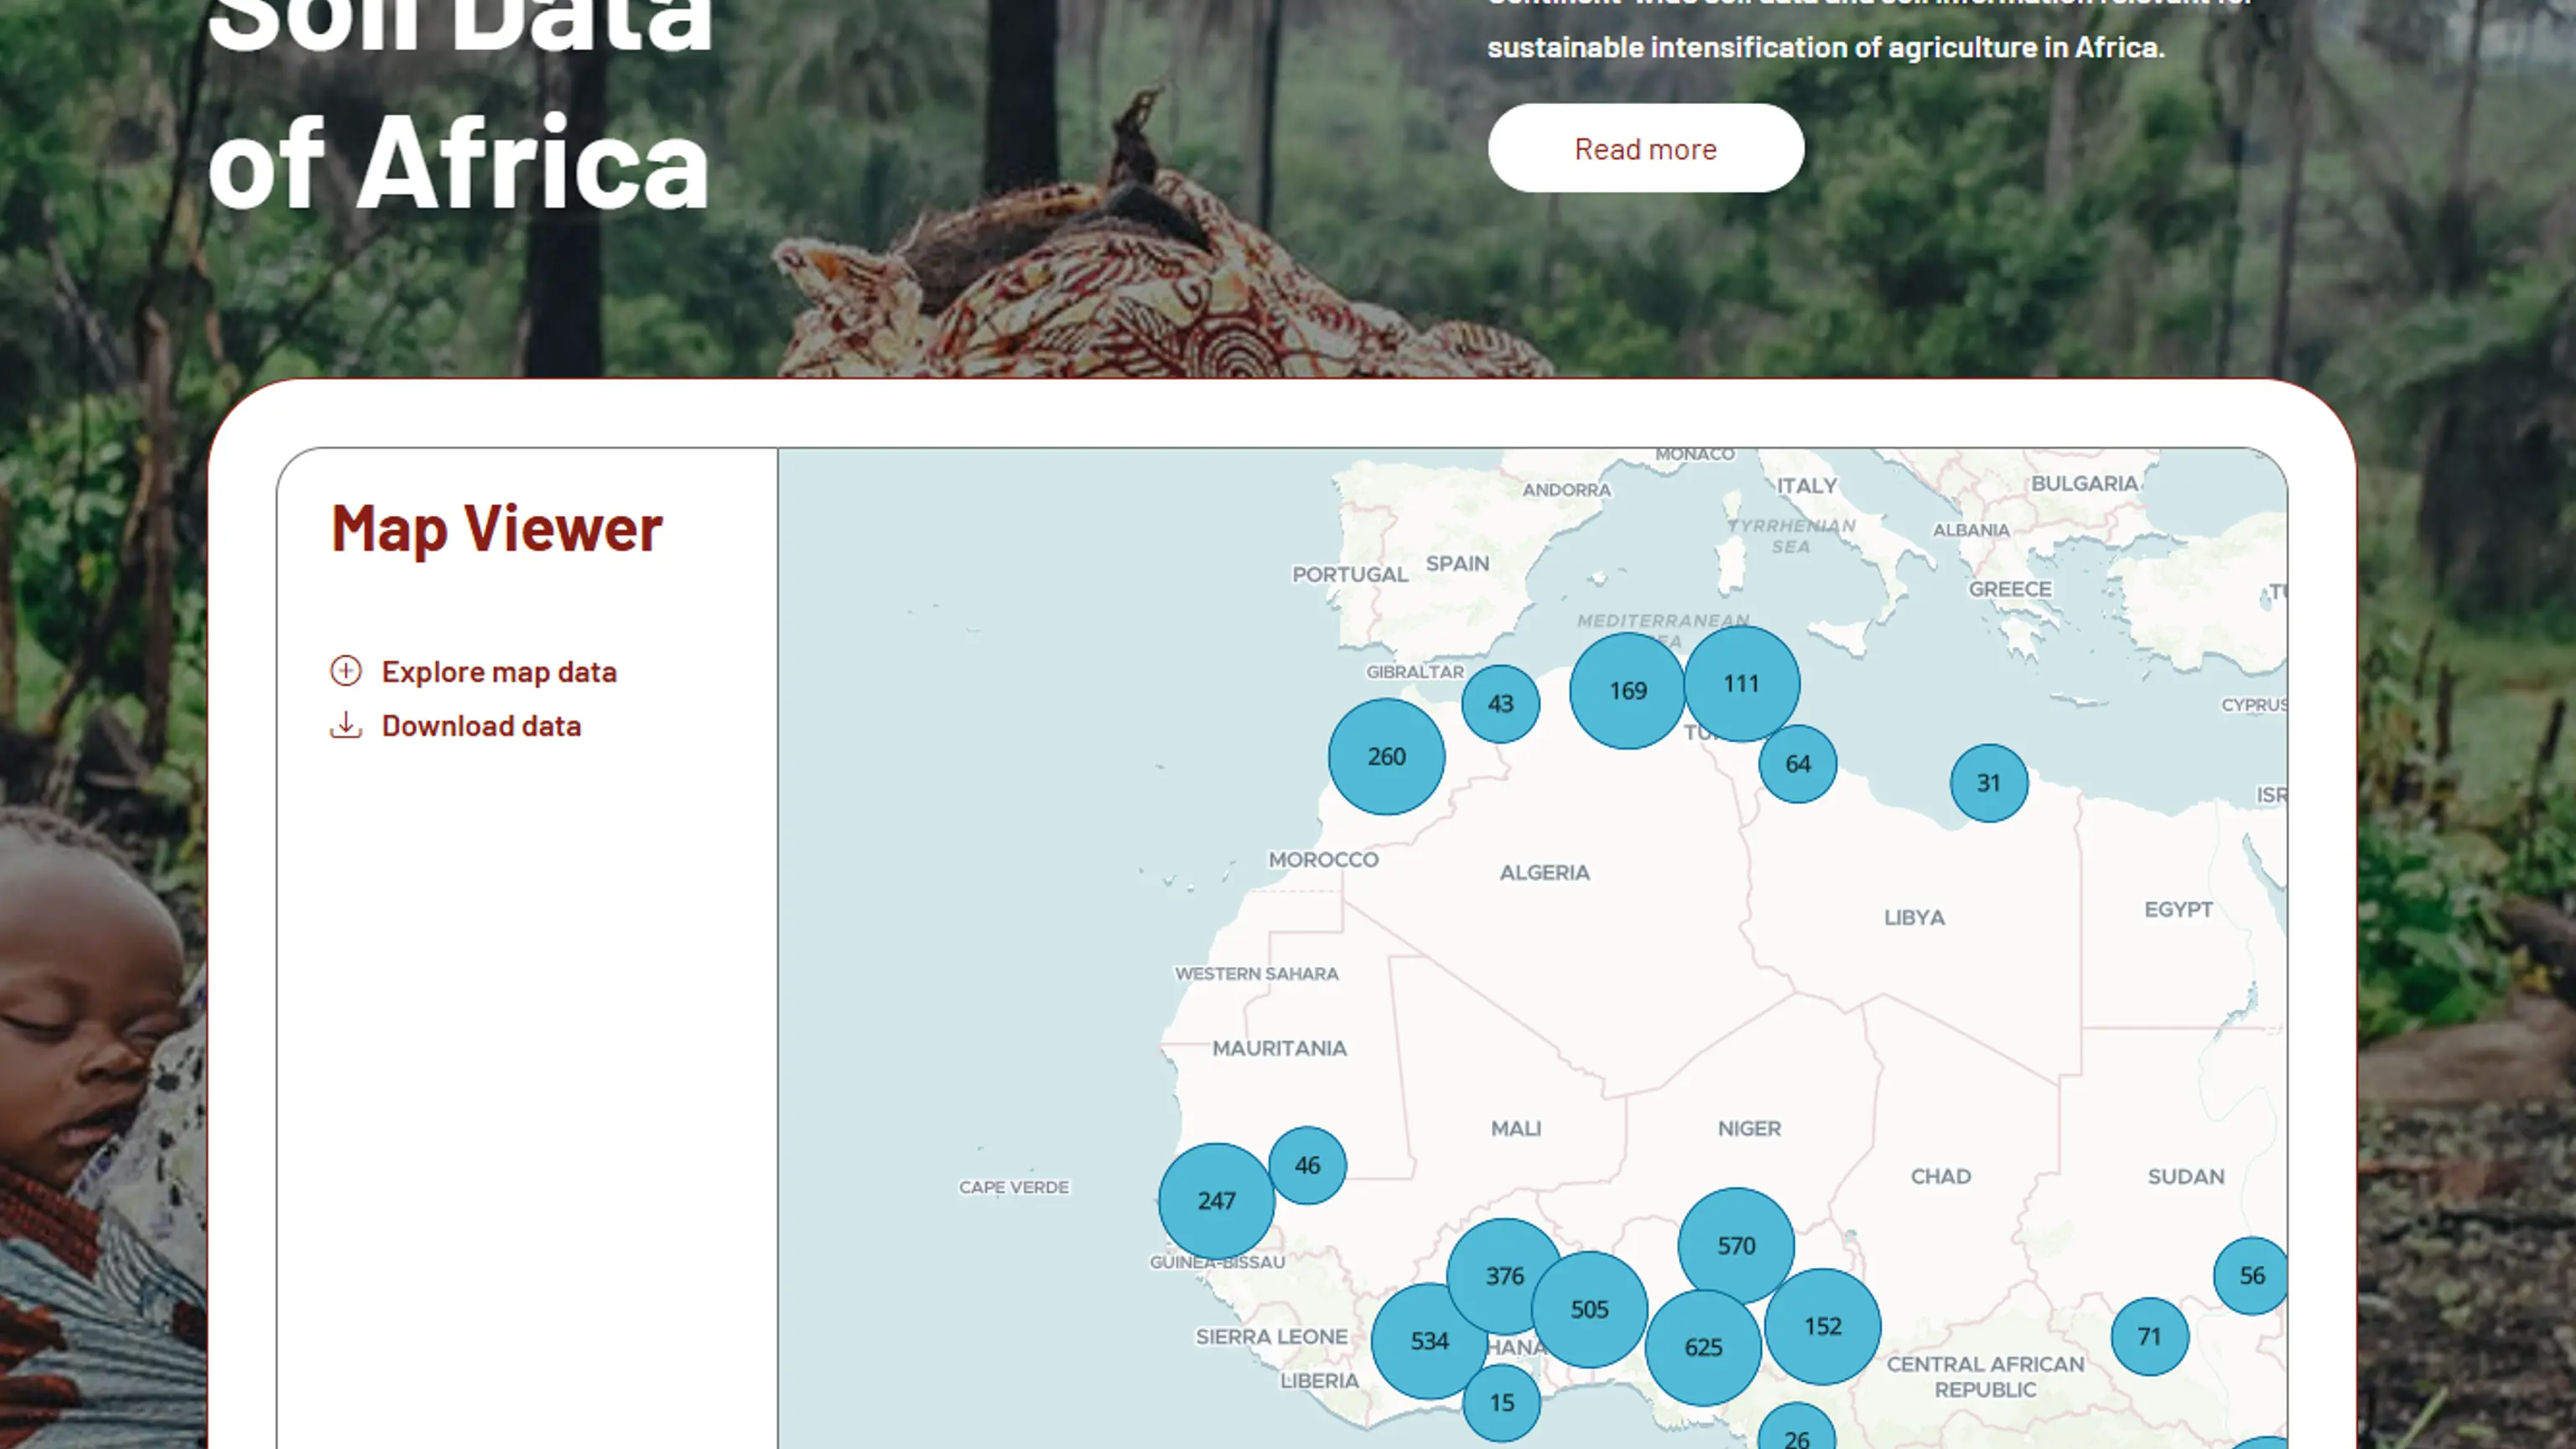The image size is (2576, 1449).
Task: Click the 152 cluster marker
Action: (x=1823, y=1326)
